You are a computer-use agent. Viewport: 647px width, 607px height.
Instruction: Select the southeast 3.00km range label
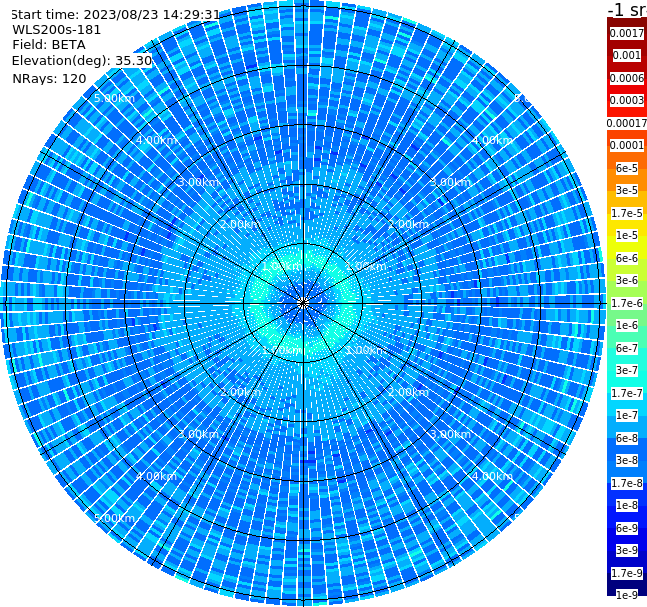click(450, 434)
